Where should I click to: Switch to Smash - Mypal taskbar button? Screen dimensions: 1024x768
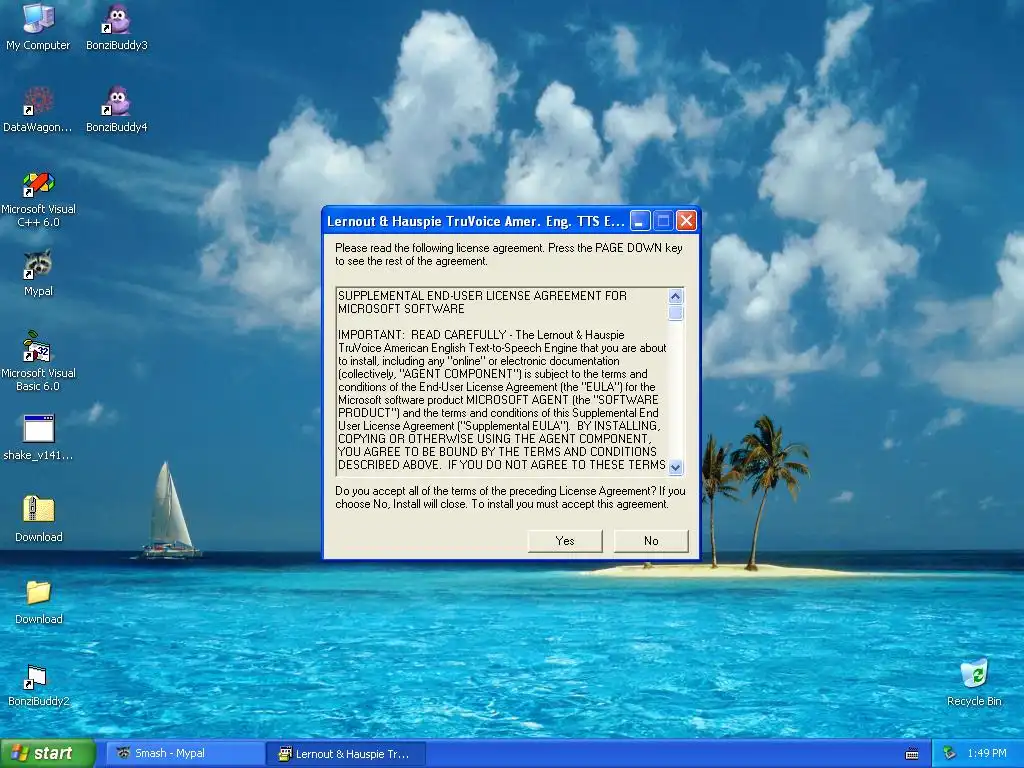[x=186, y=754]
